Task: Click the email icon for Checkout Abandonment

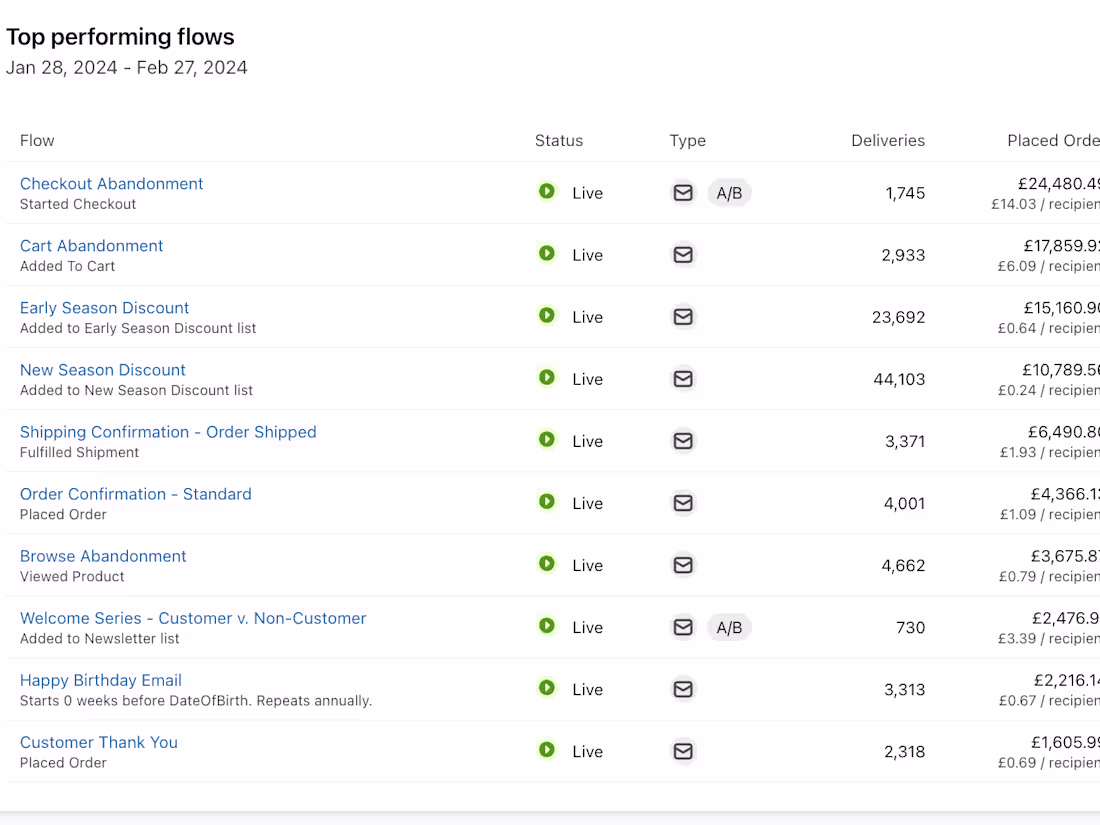Action: (x=683, y=192)
